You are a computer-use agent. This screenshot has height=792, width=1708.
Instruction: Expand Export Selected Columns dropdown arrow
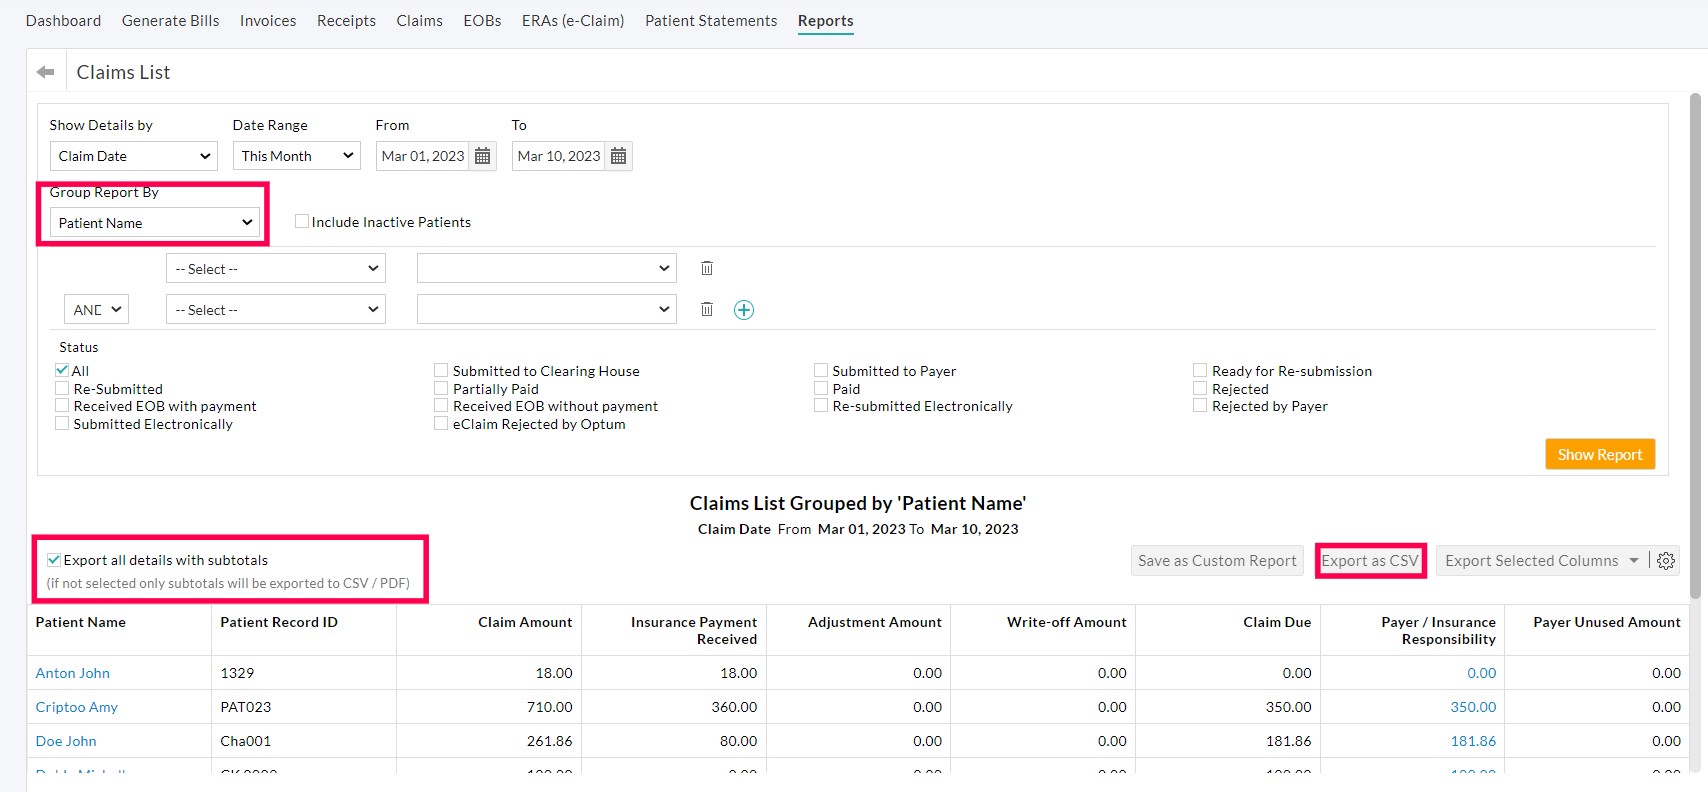pos(1634,561)
